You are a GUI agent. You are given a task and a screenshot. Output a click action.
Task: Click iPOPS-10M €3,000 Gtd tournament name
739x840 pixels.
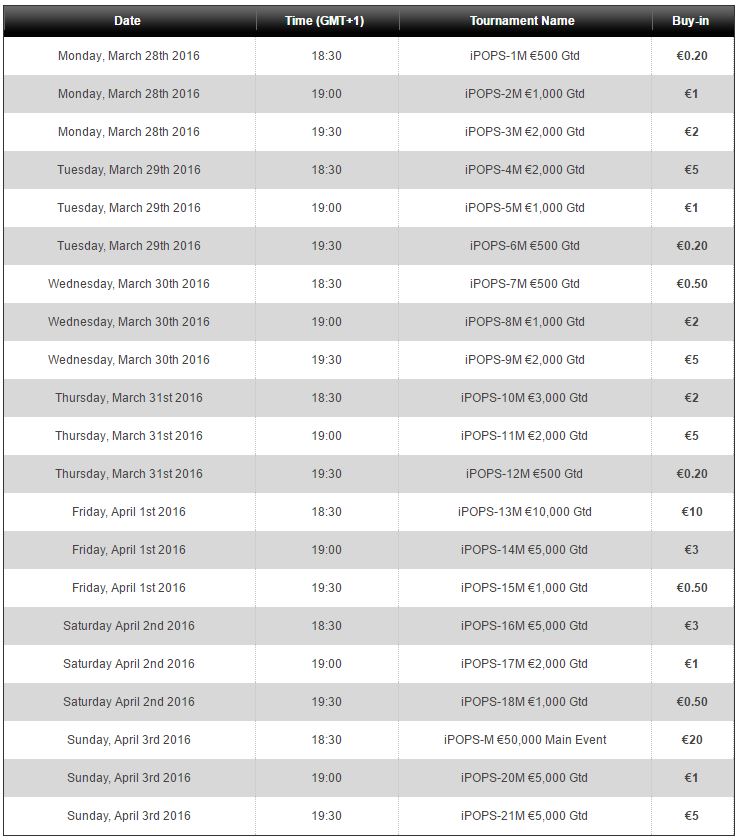click(525, 398)
